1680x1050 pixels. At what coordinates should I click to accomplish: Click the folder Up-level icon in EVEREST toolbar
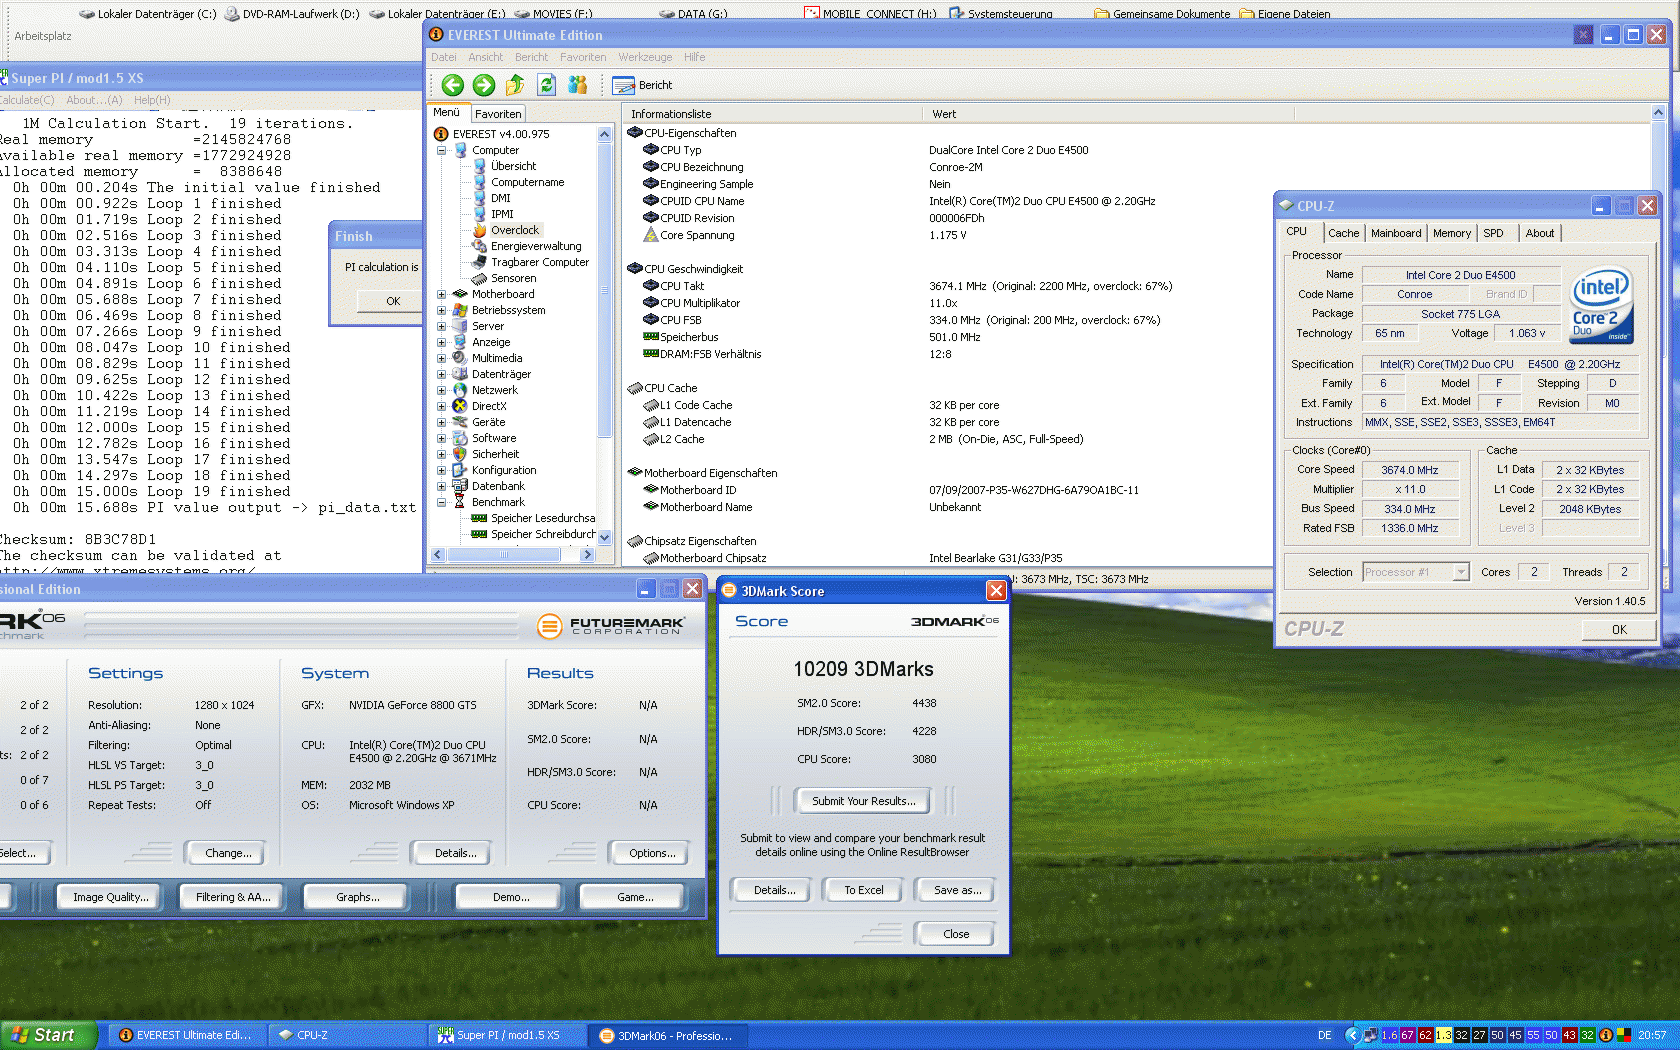(x=515, y=85)
